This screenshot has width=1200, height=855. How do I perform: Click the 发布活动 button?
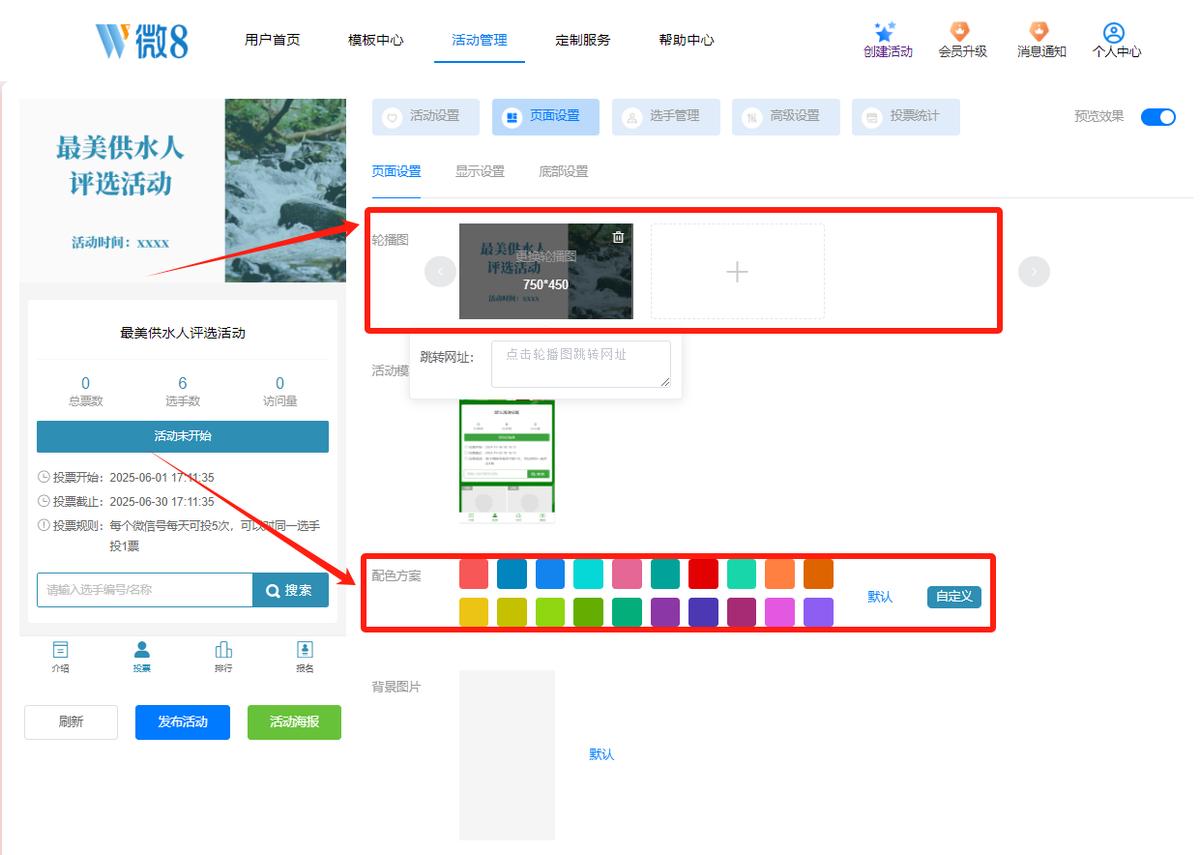[183, 722]
